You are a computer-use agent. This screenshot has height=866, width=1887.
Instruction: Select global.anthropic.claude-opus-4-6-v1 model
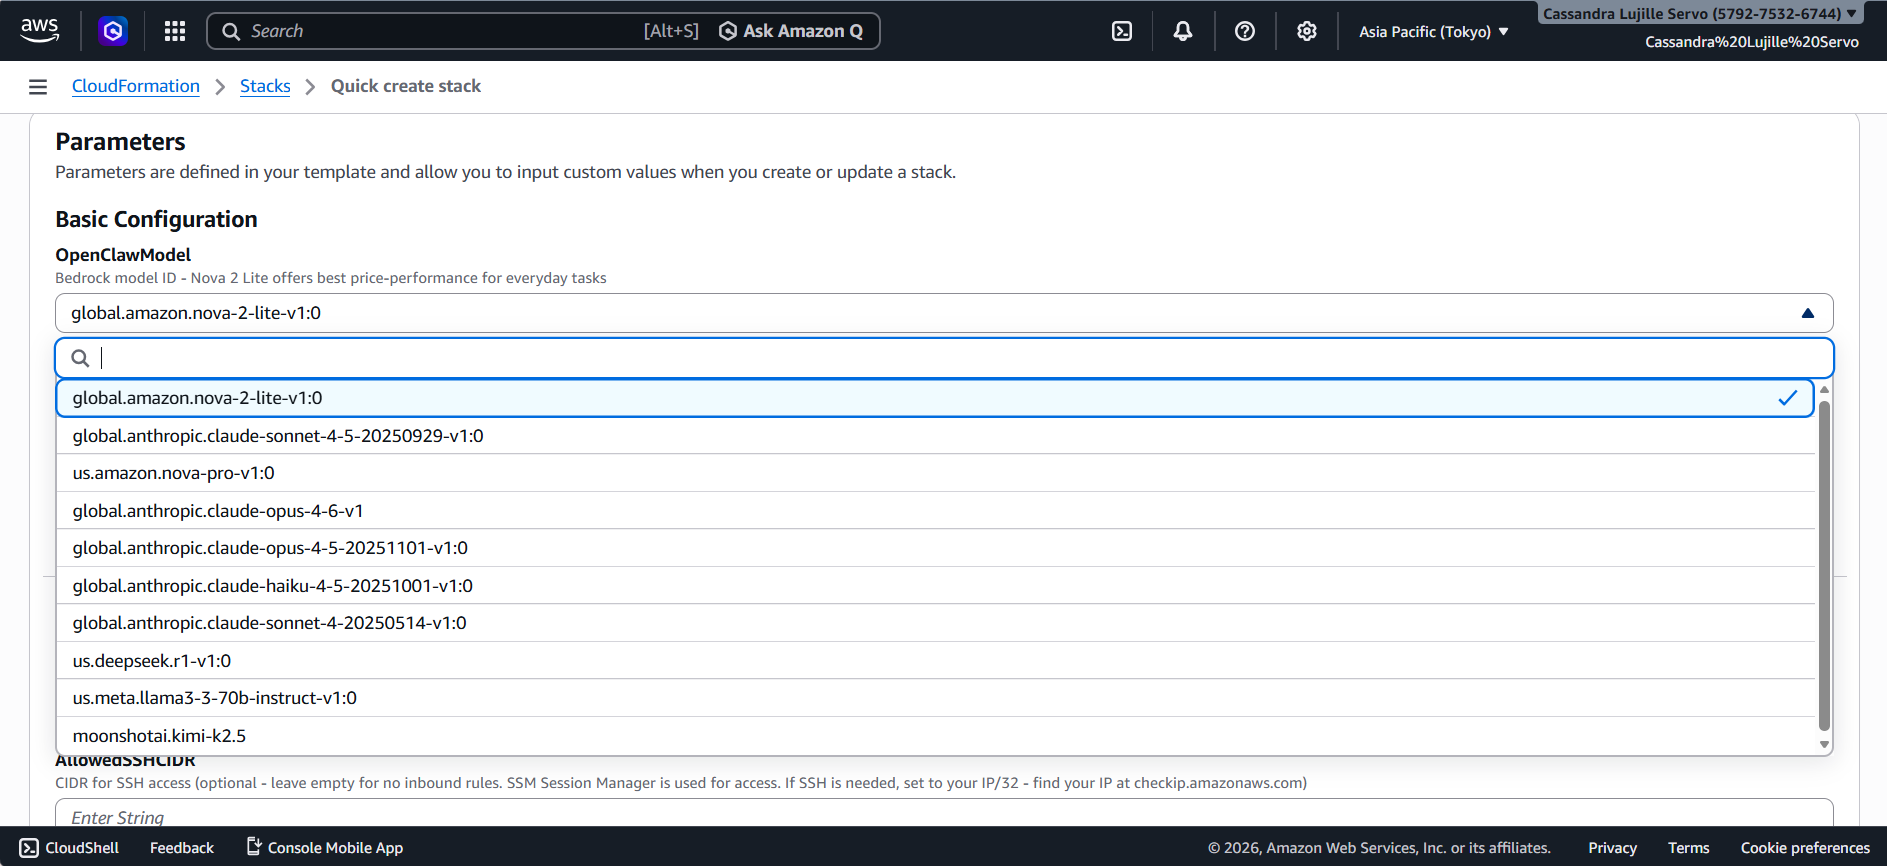218,511
